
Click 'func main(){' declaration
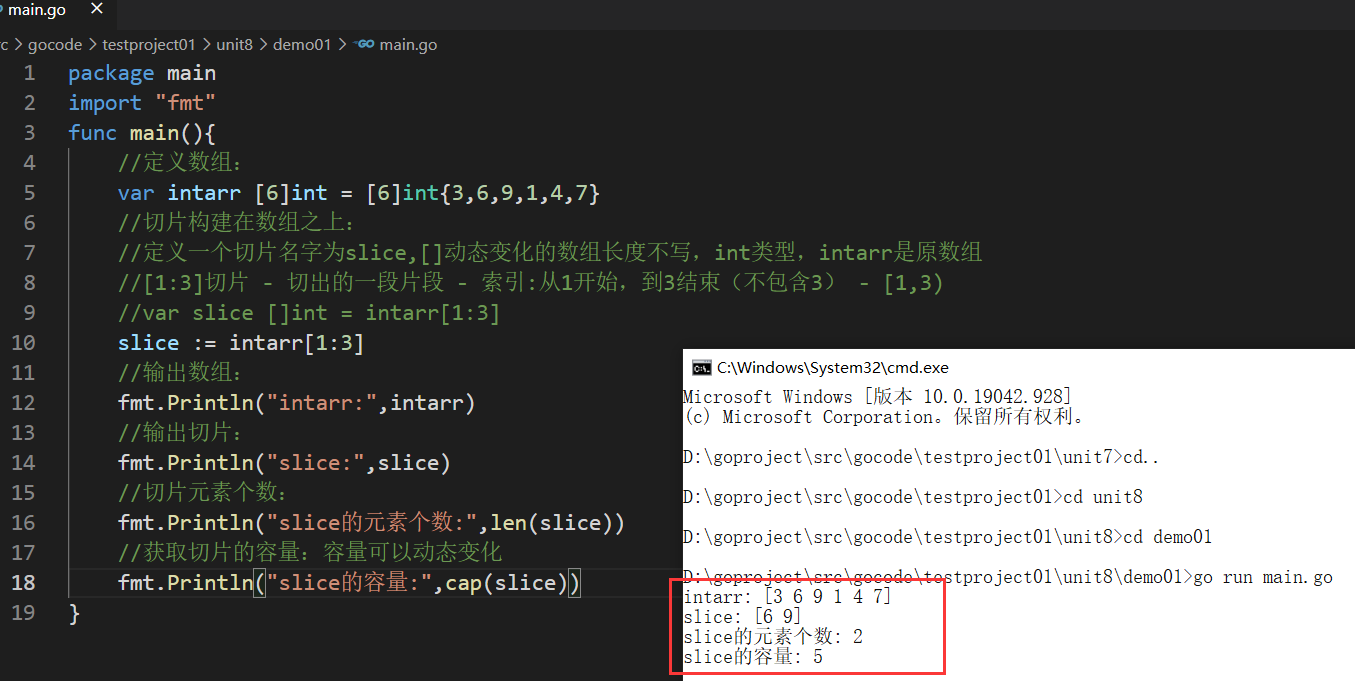(x=142, y=133)
